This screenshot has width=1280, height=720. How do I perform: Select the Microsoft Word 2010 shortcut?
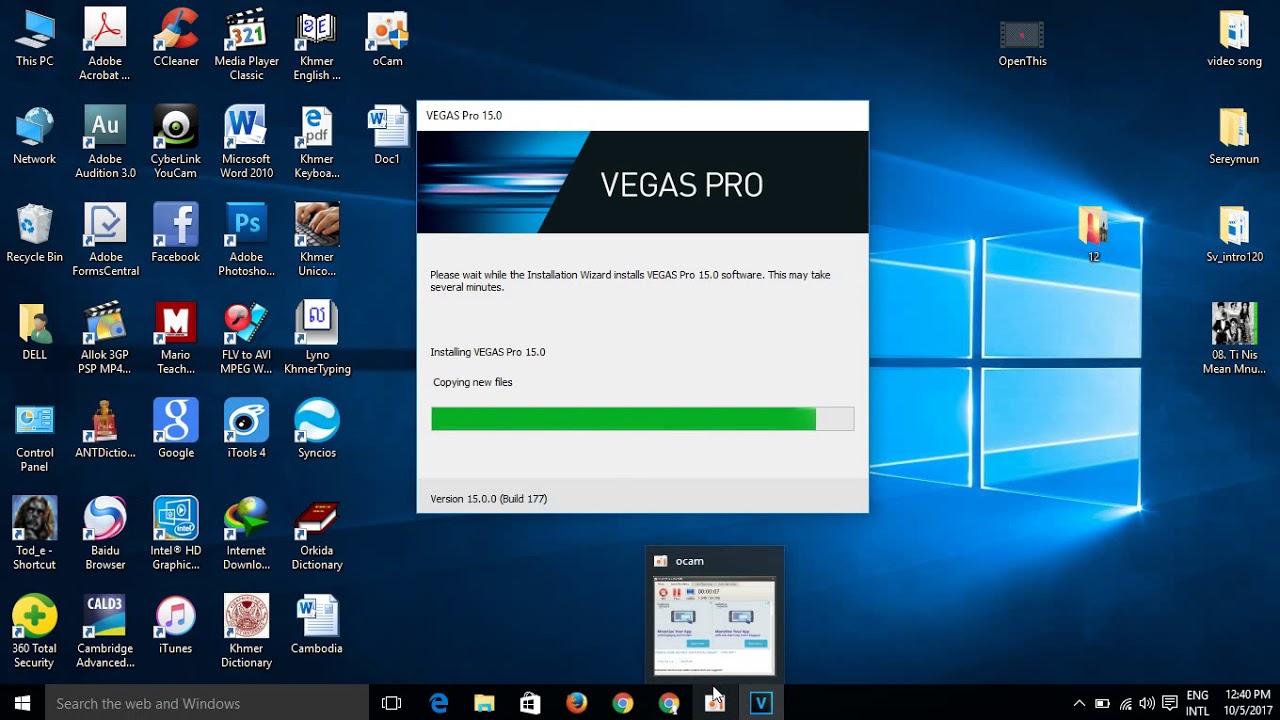click(x=246, y=142)
